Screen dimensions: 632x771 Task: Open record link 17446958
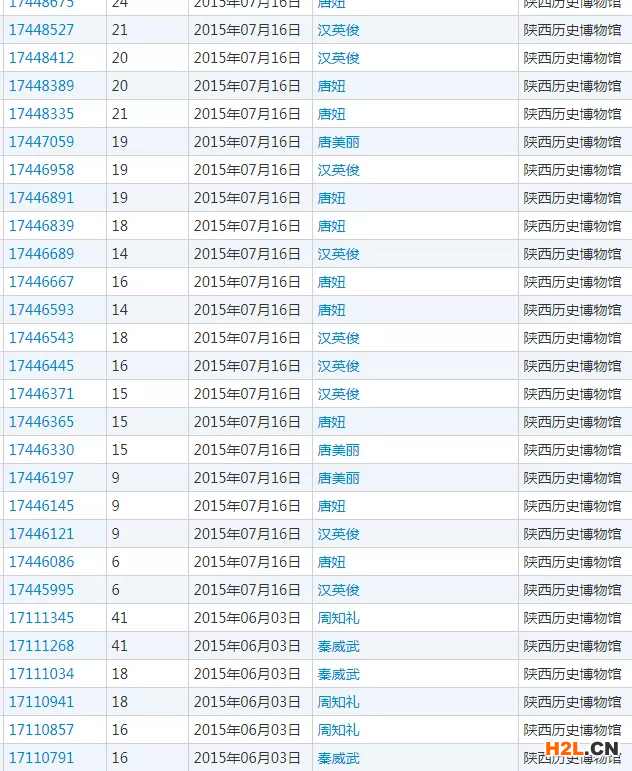41,170
